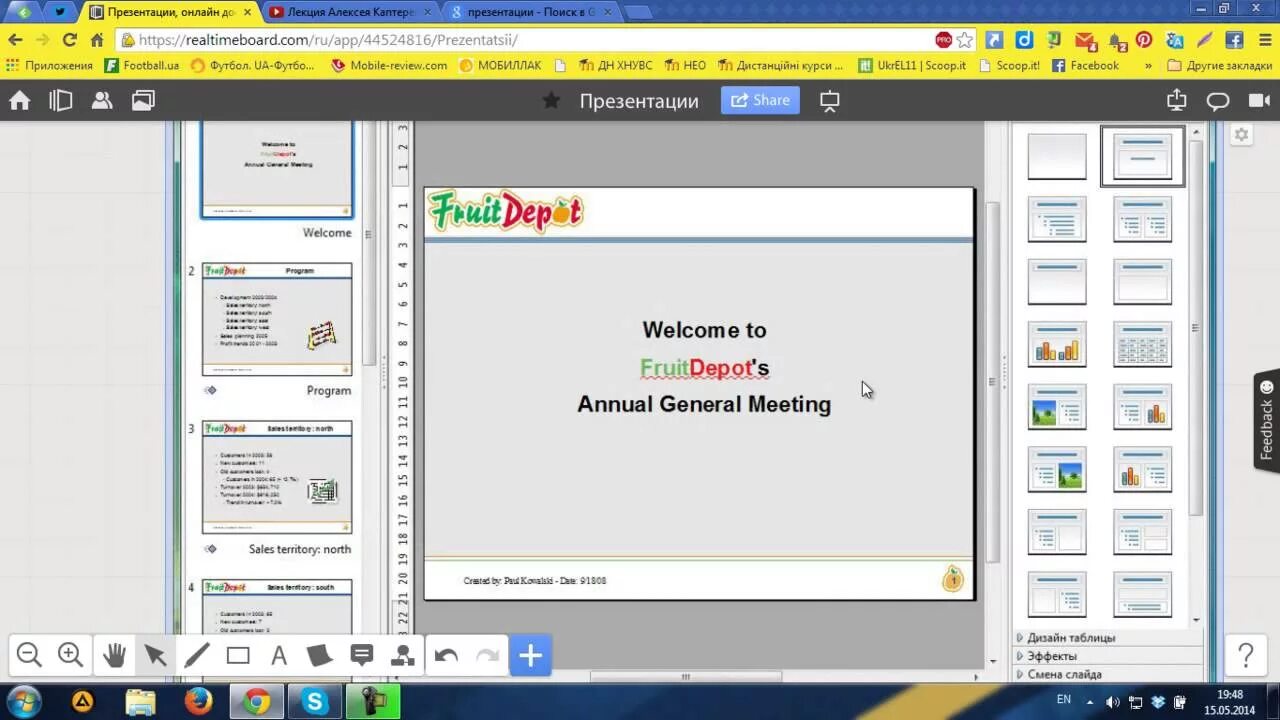Screen dimensions: 1280x720
Task: Click the blue plus add button
Action: coord(530,656)
